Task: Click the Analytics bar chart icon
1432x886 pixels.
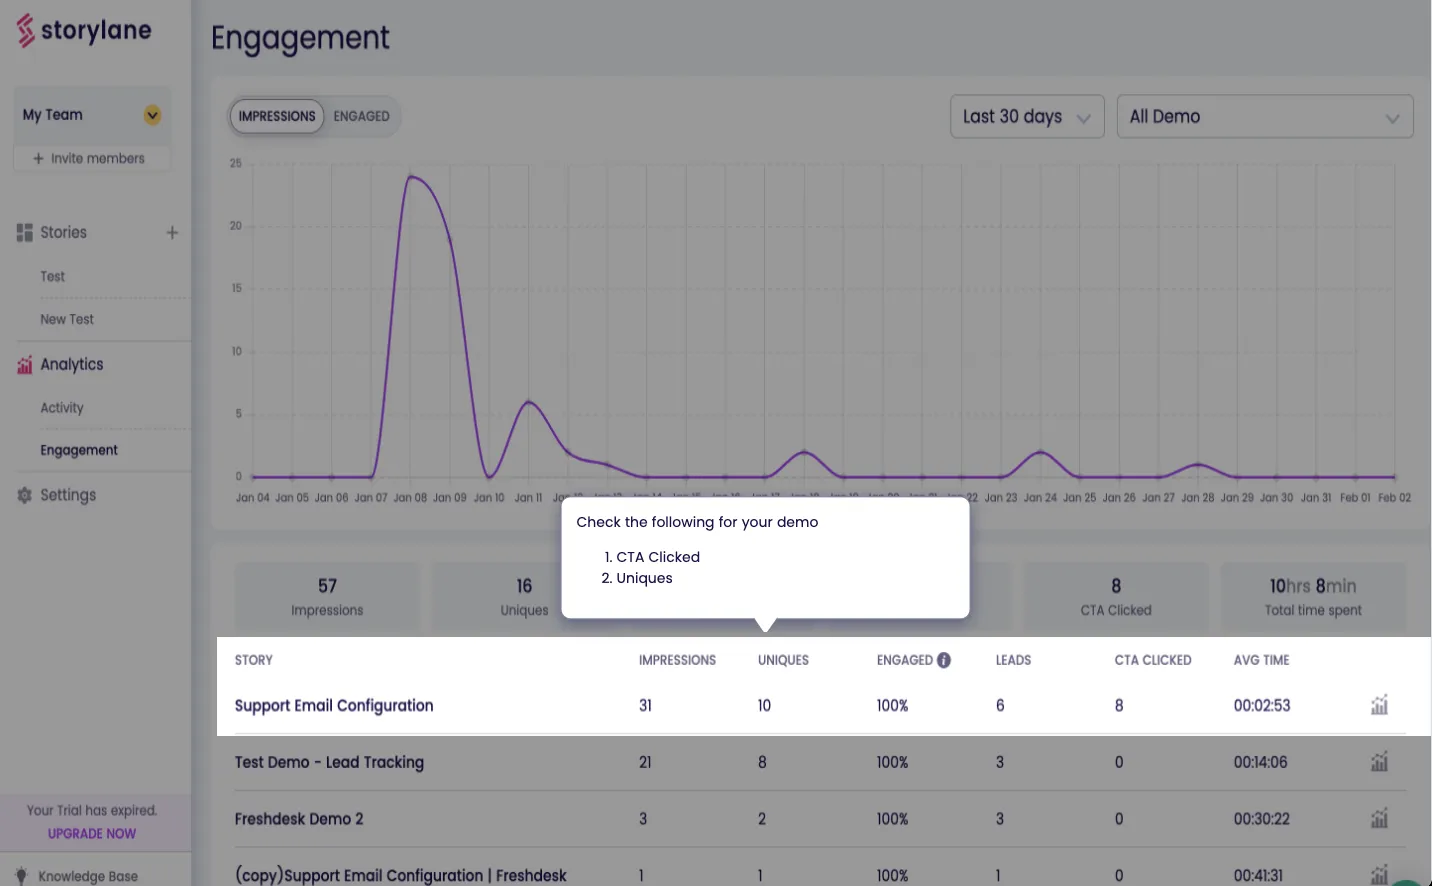Action: point(25,365)
